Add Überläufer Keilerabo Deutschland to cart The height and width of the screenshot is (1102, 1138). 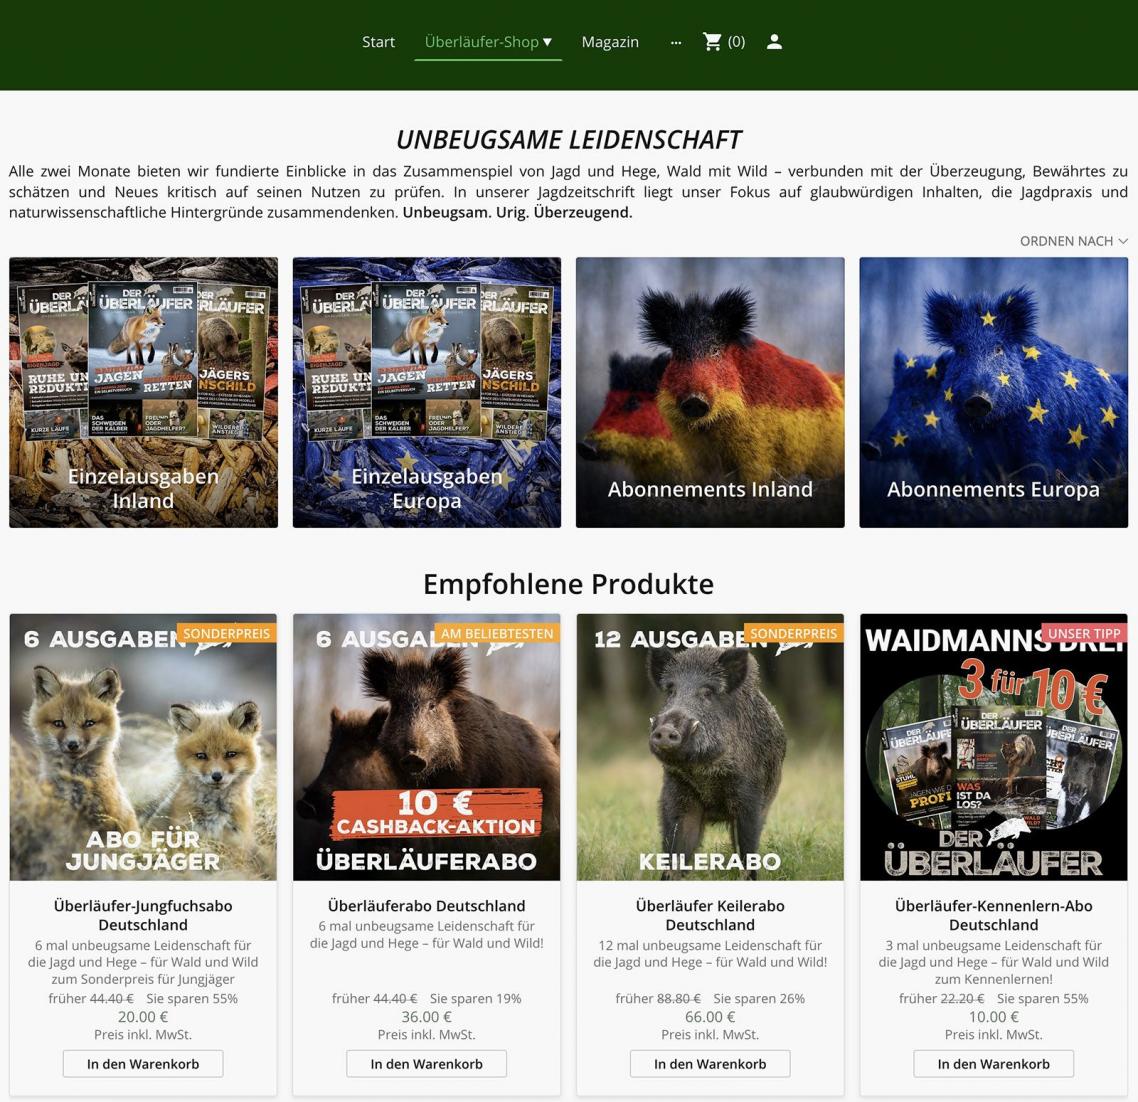[x=709, y=1063]
